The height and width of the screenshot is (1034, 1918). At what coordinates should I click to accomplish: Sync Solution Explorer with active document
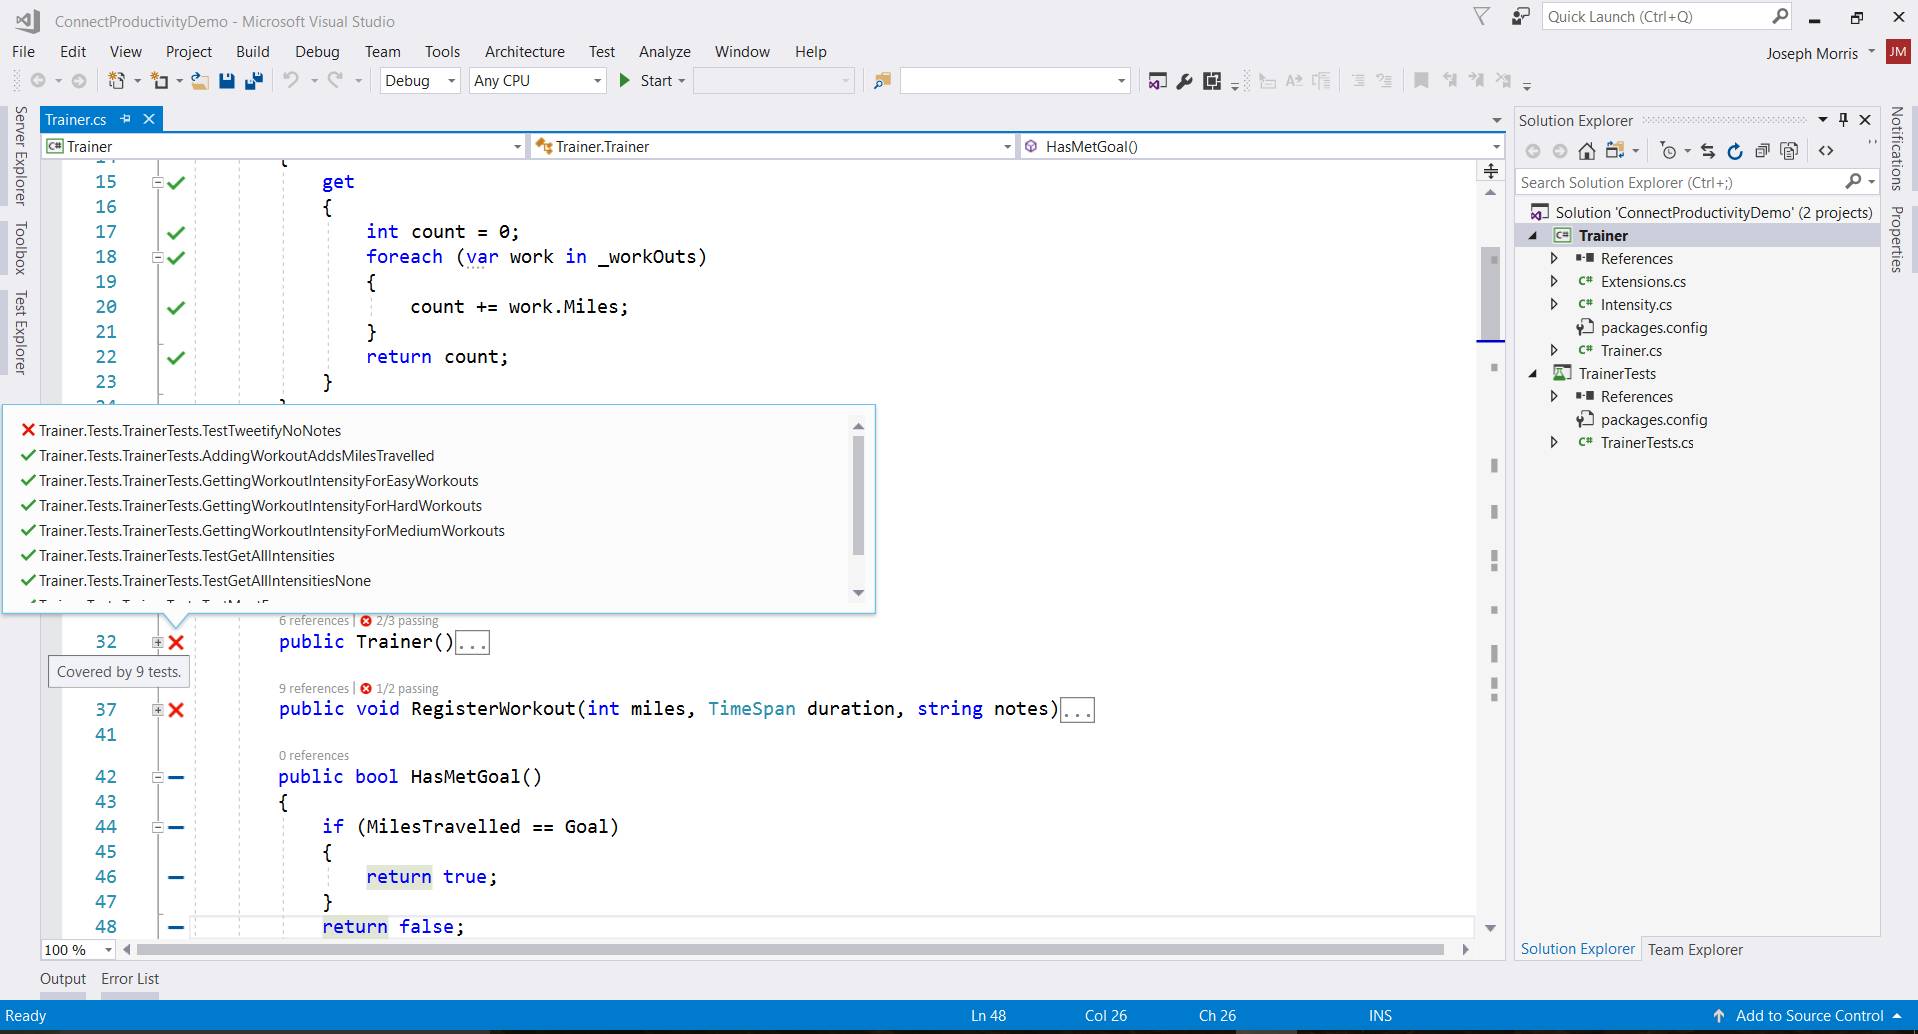pyautogui.click(x=1707, y=150)
